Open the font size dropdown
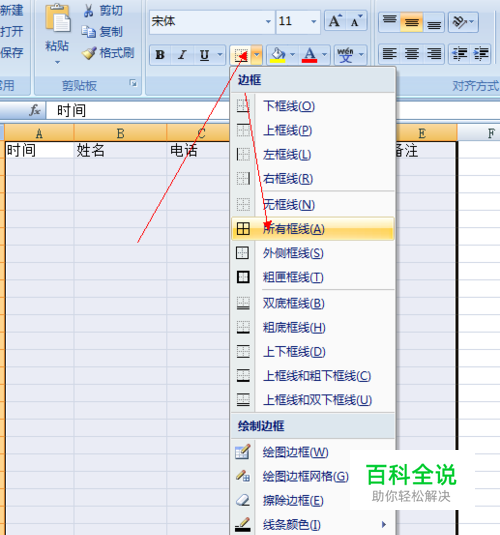500x535 pixels. click(x=313, y=21)
